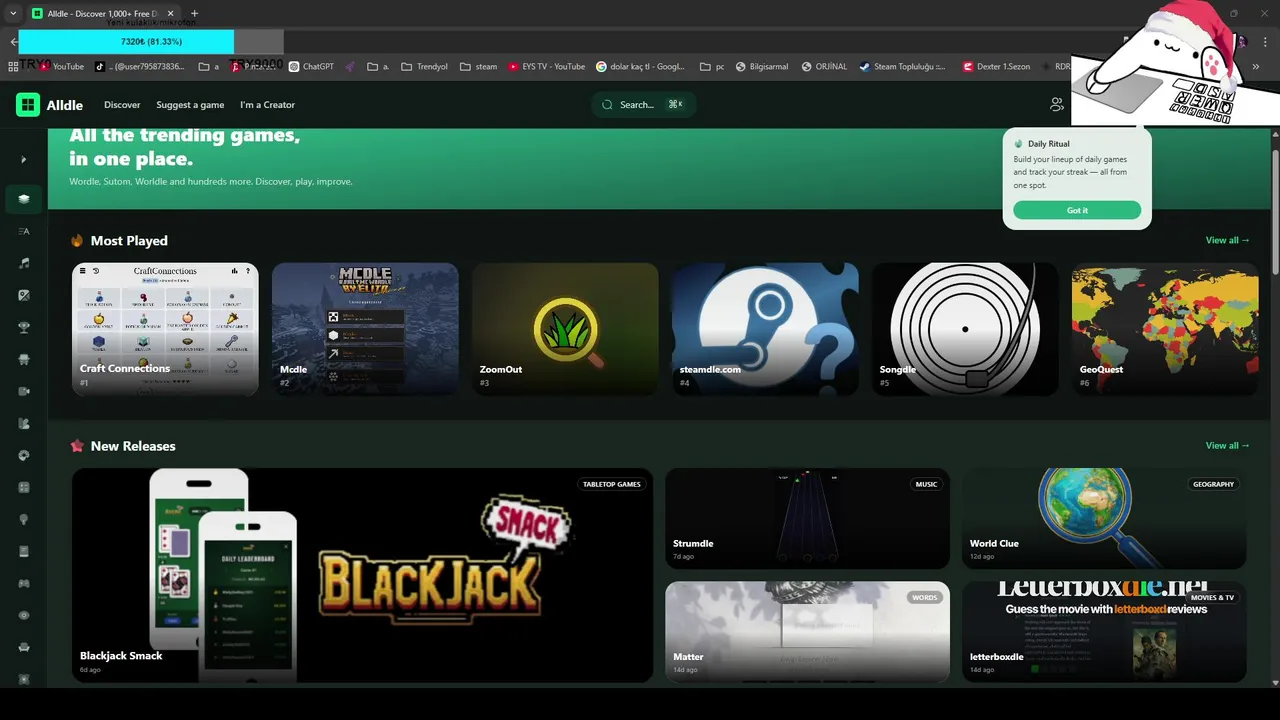Open the car category sidebar icon
Viewport: 1280px width, 720px height.
(24, 359)
